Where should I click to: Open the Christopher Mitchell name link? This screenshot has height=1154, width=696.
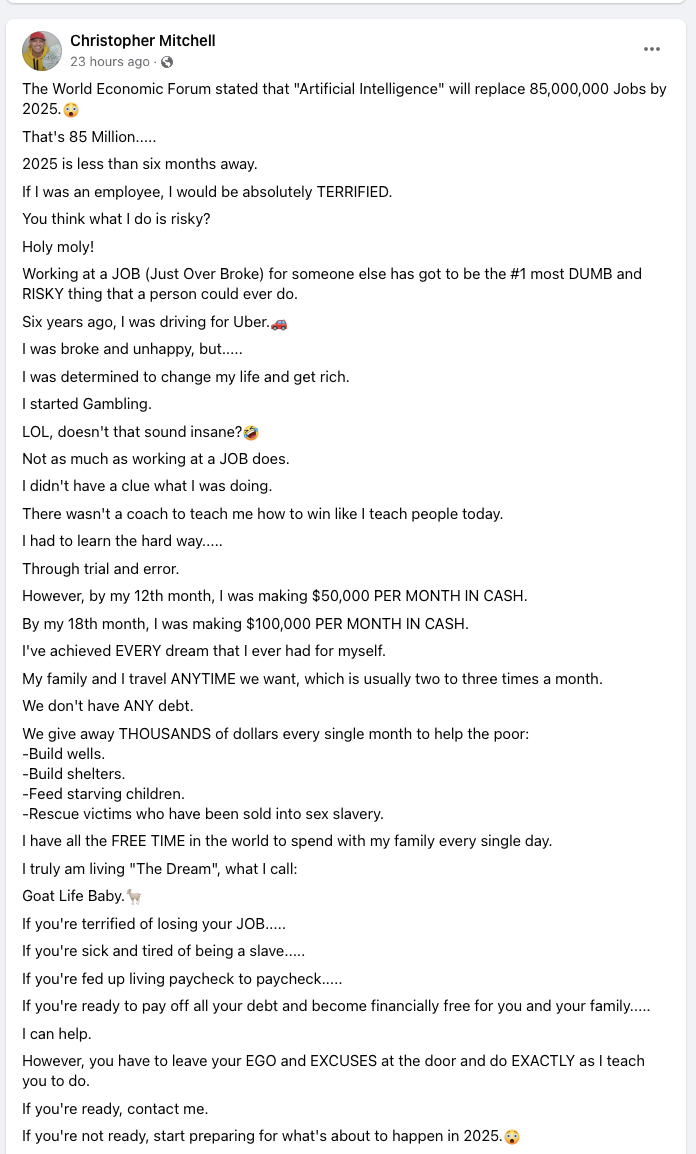pyautogui.click(x=143, y=40)
